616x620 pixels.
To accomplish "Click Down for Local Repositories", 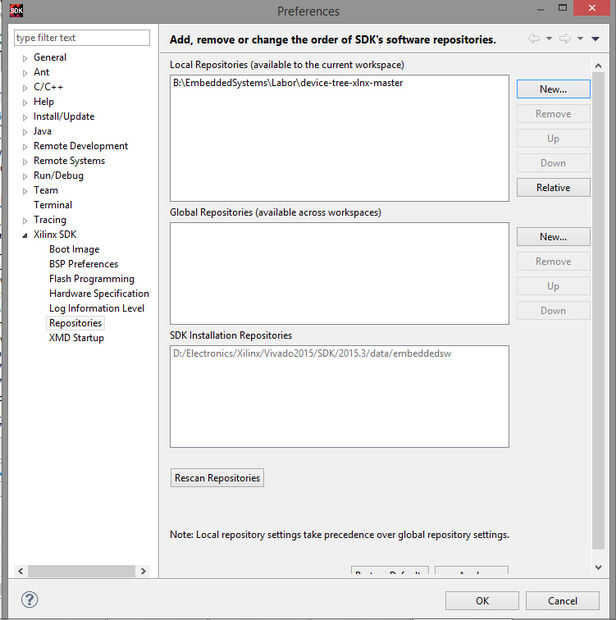I will pyautogui.click(x=553, y=163).
